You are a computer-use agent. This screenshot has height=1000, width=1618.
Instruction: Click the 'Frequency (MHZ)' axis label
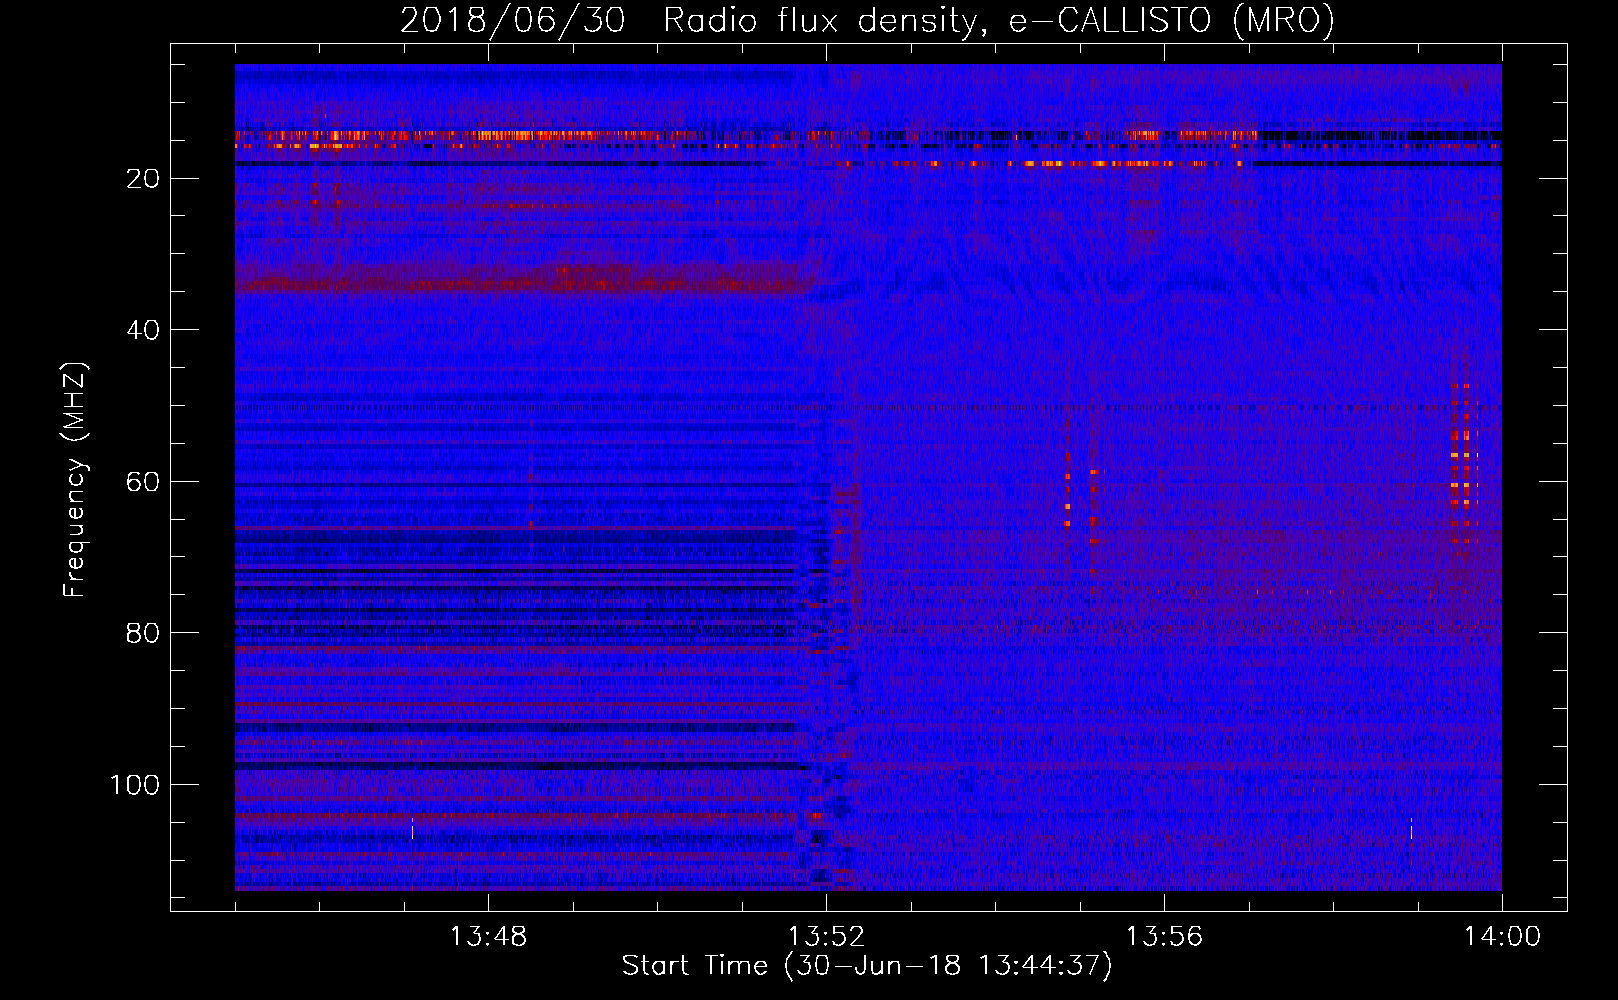point(75,479)
